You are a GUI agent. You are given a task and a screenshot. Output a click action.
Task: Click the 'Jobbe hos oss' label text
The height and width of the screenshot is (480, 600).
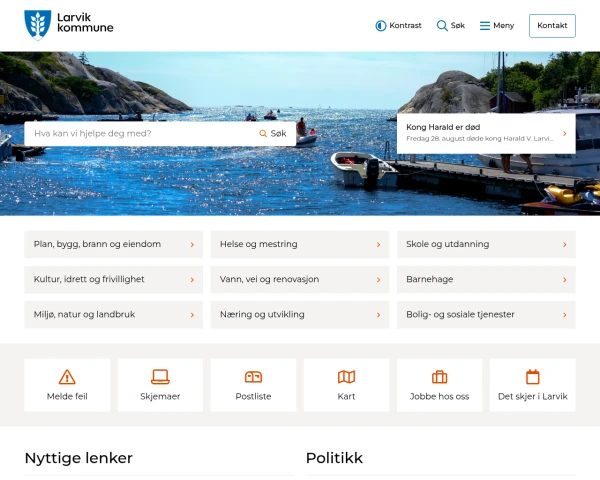tap(439, 397)
